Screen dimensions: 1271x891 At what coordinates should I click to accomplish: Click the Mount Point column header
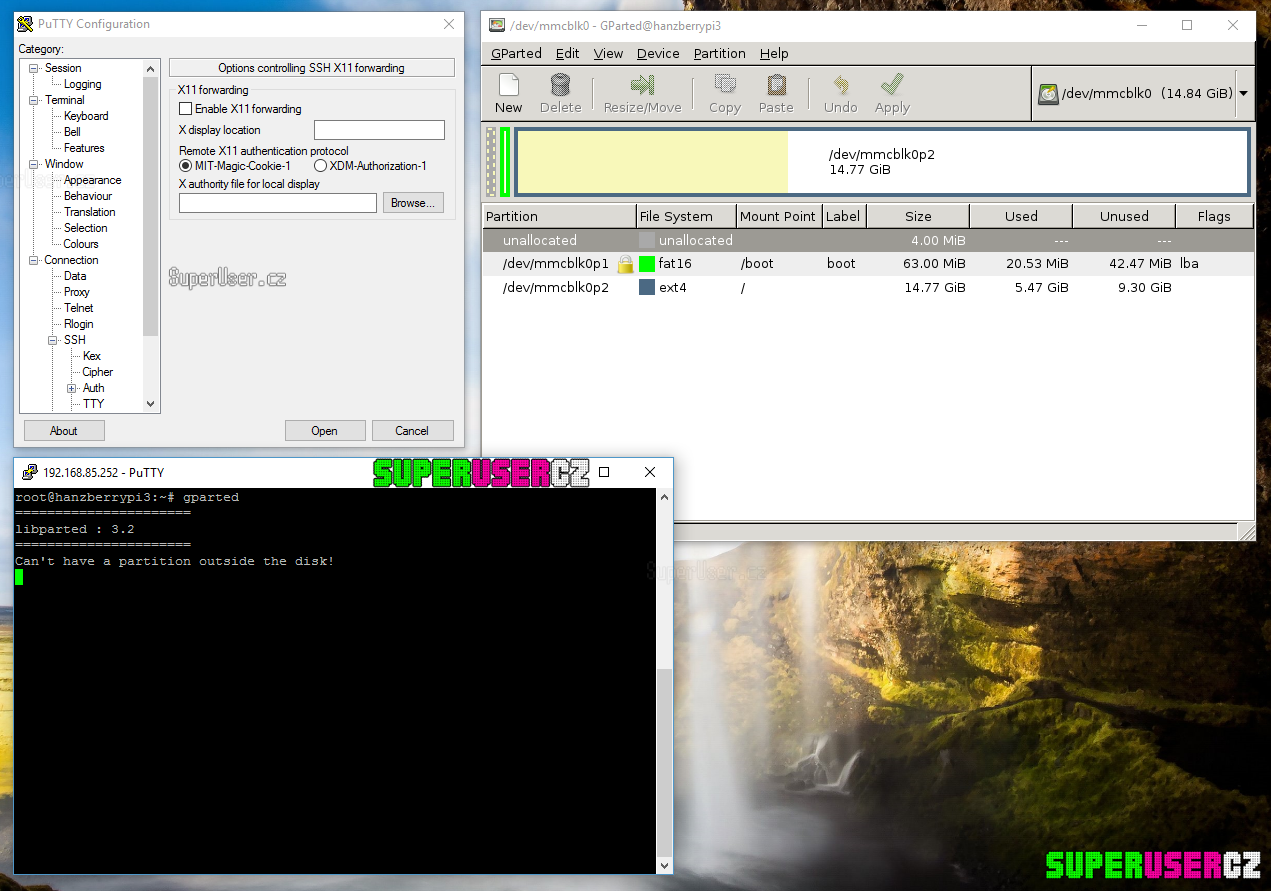tap(779, 216)
